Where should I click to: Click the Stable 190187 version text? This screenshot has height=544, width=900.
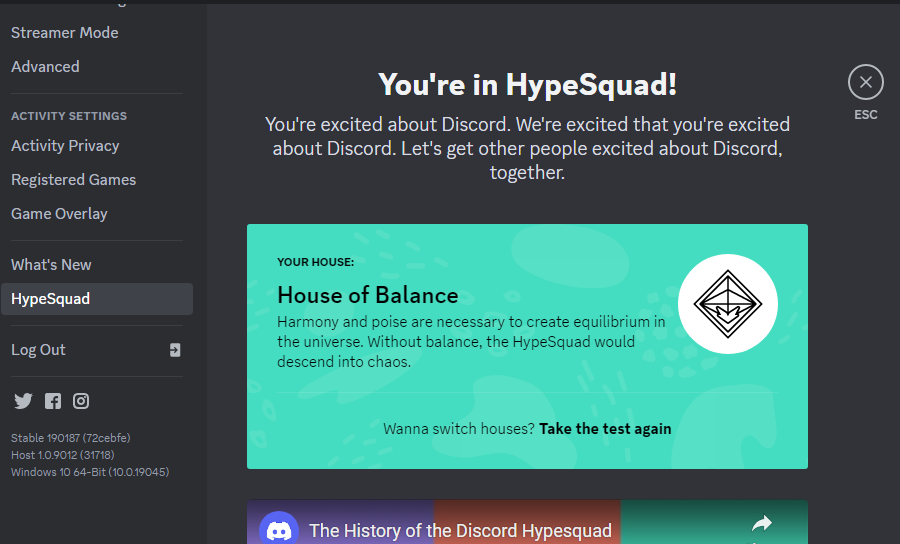pos(71,438)
